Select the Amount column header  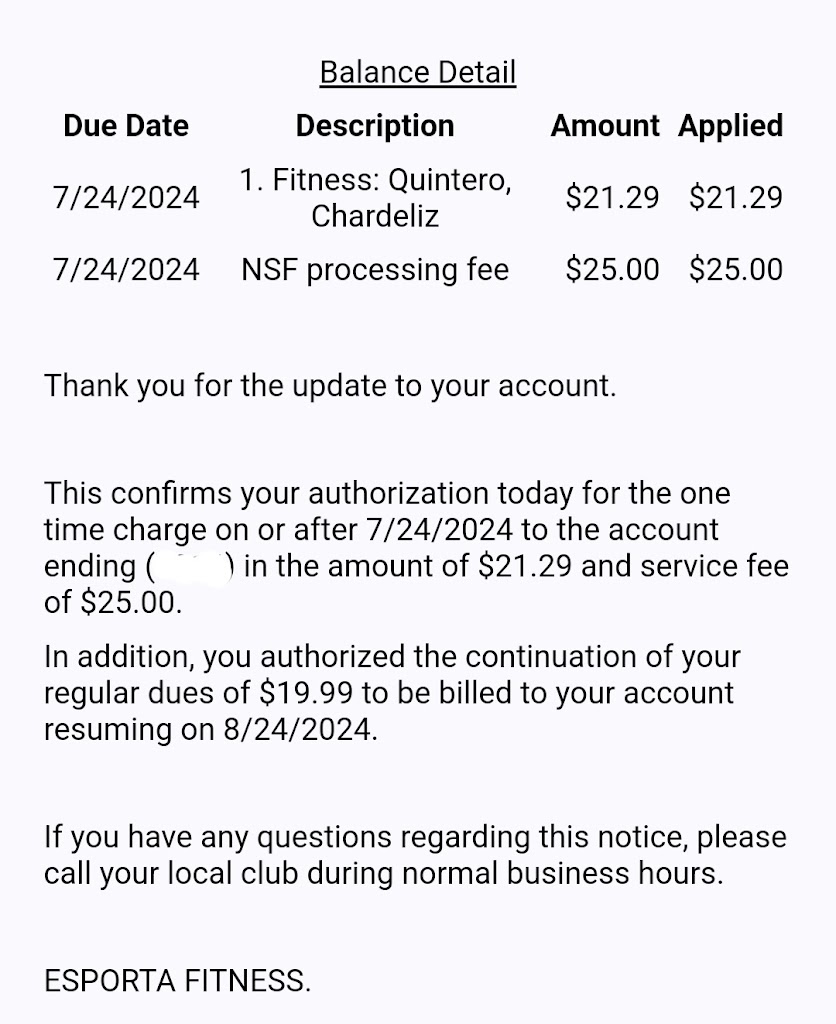605,126
